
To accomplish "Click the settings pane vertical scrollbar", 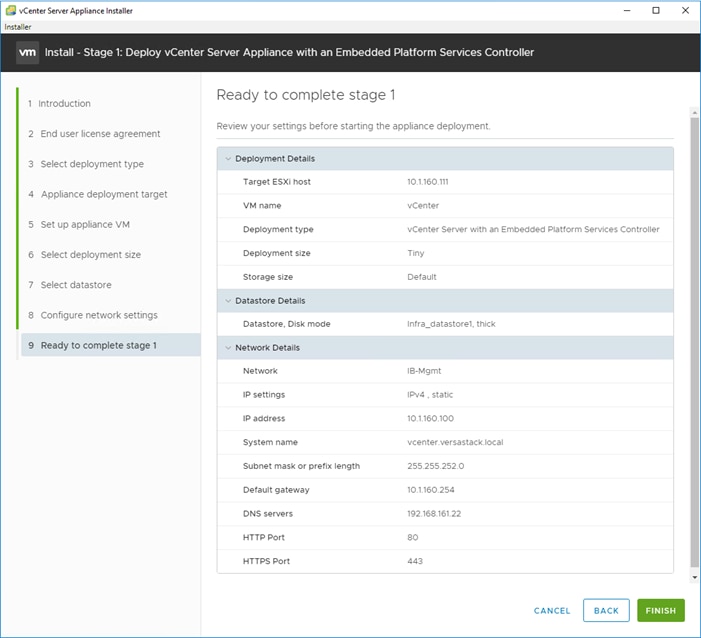I will coord(694,342).
